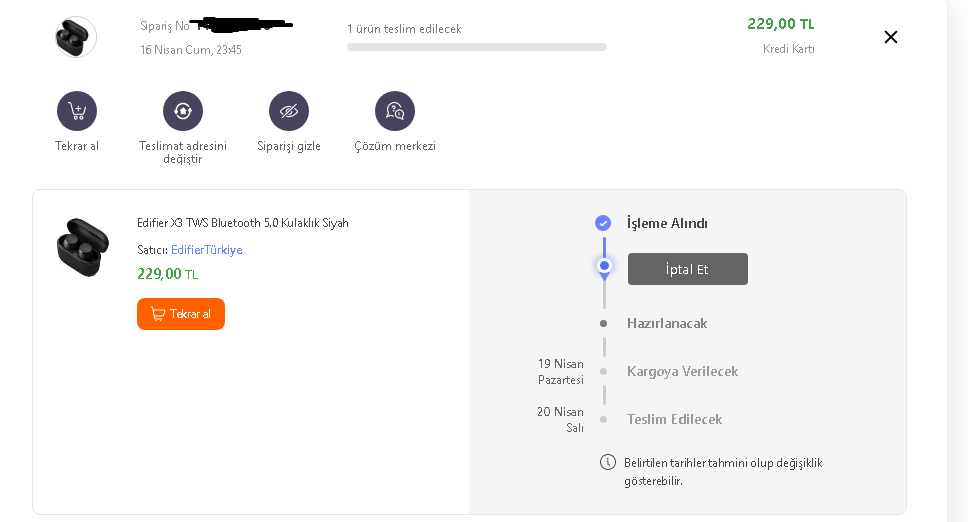This screenshot has height=522, width=968.
Task: Click the Tekrar al cart icon
Action: point(77,111)
